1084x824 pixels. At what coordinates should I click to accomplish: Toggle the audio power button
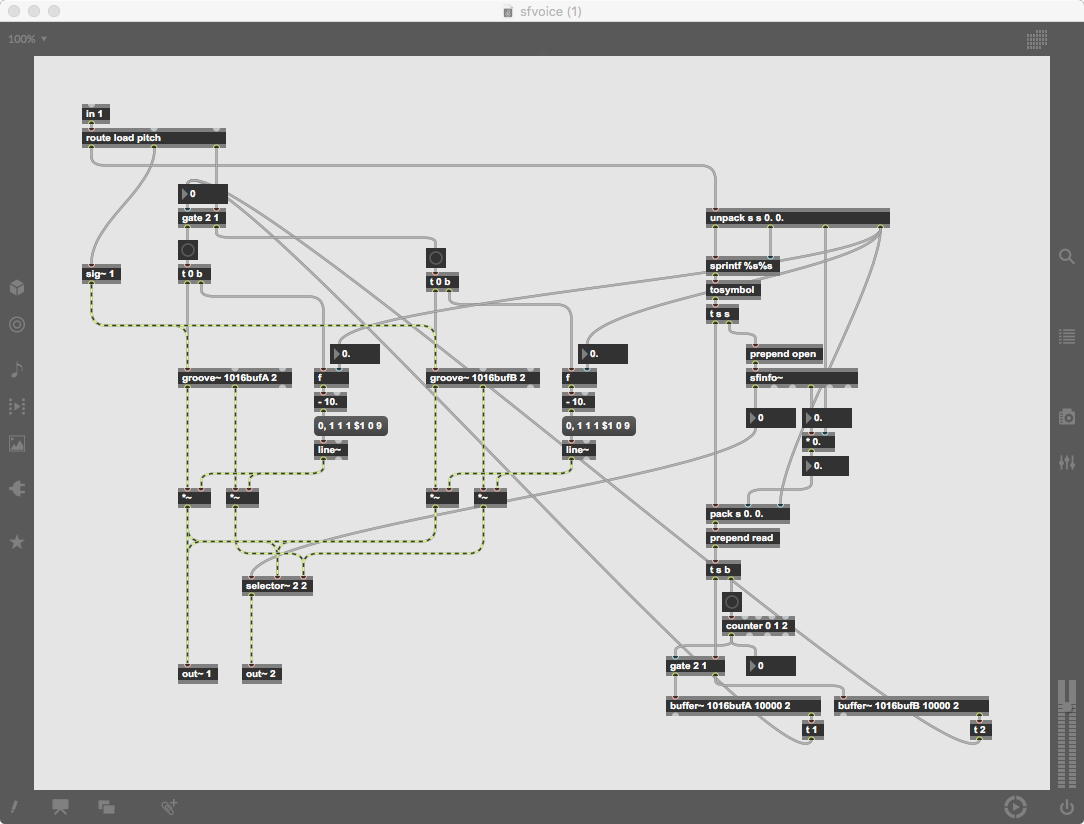pos(1067,807)
